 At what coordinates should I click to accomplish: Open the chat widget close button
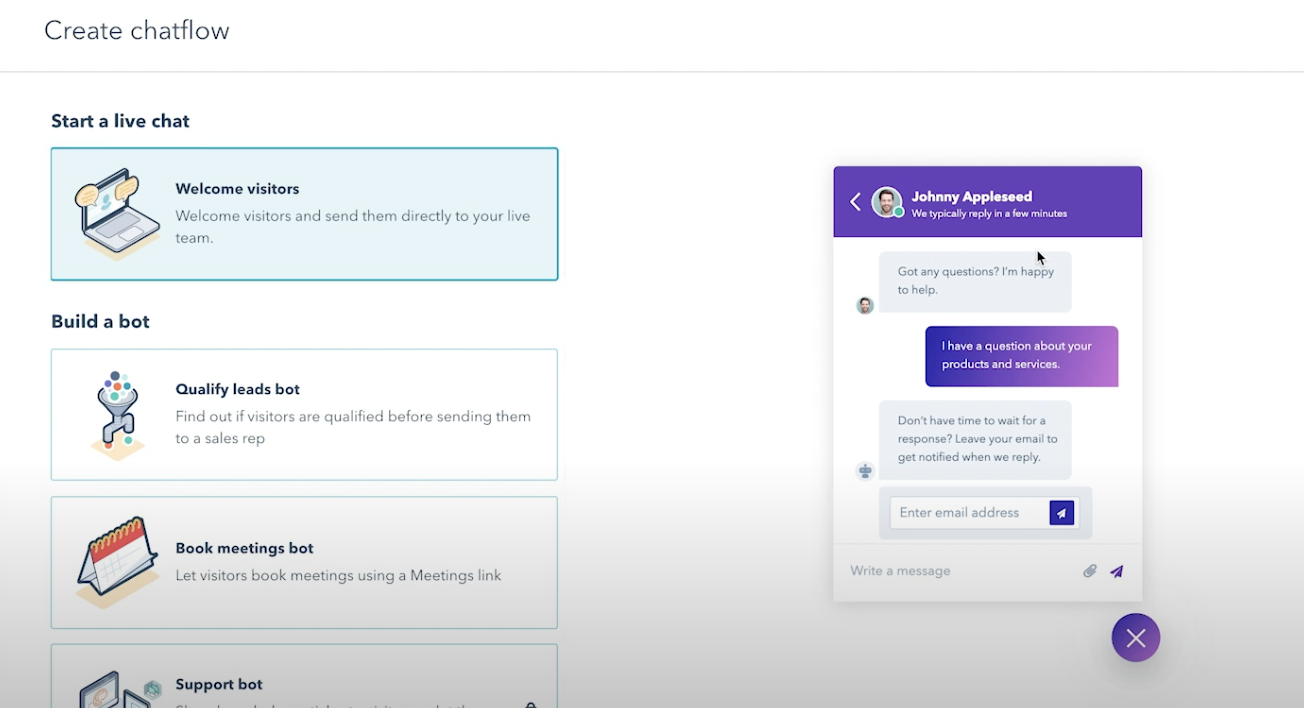pyautogui.click(x=1135, y=637)
